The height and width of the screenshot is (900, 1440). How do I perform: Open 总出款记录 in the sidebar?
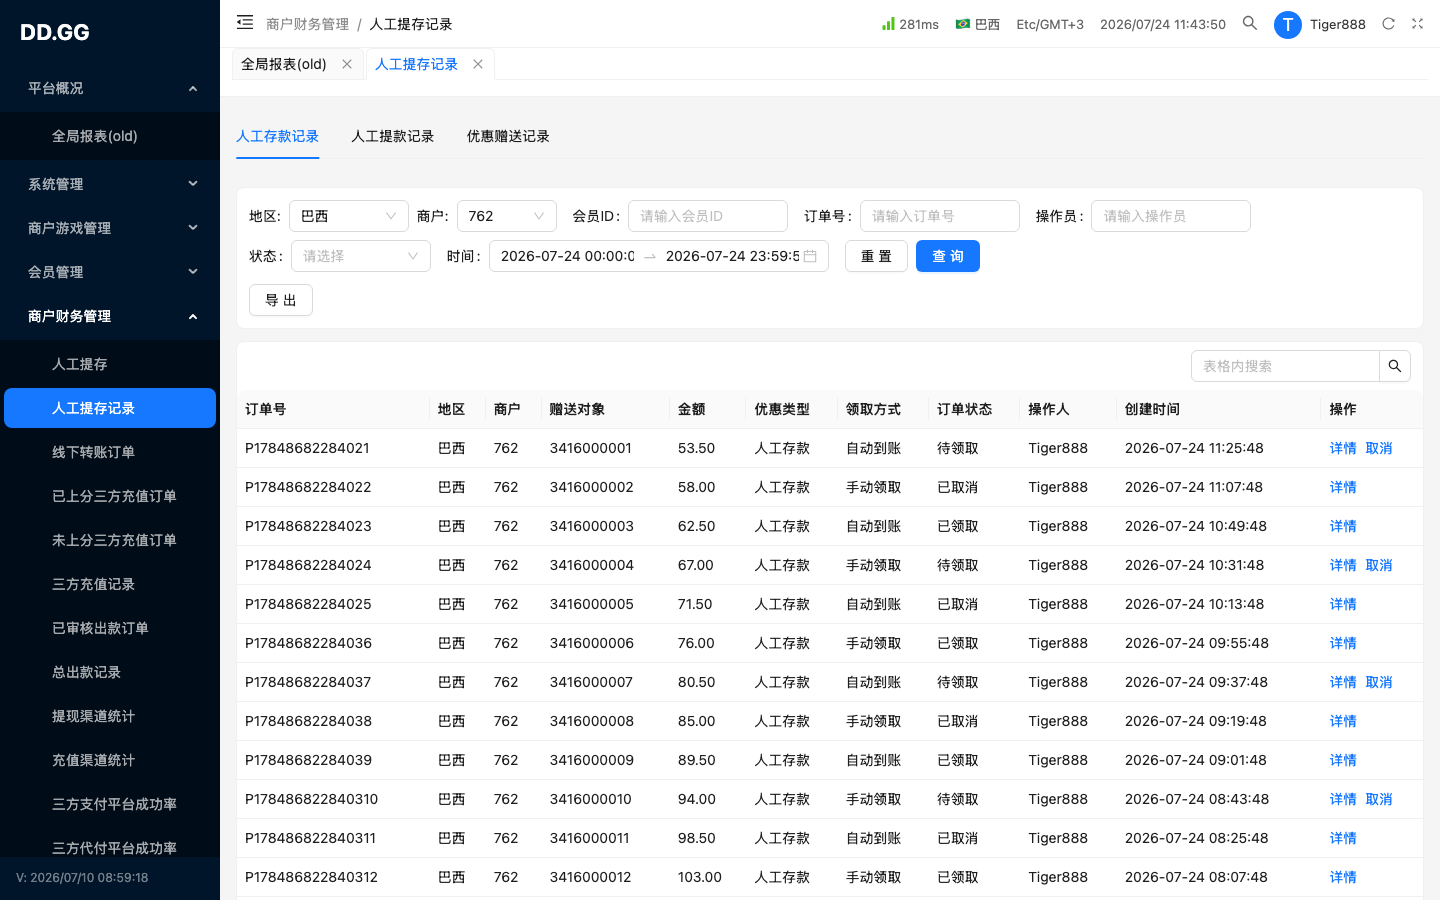pyautogui.click(x=110, y=672)
